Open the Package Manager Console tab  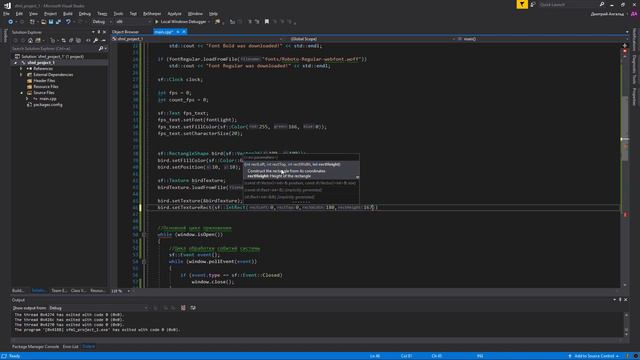click(x=36, y=347)
